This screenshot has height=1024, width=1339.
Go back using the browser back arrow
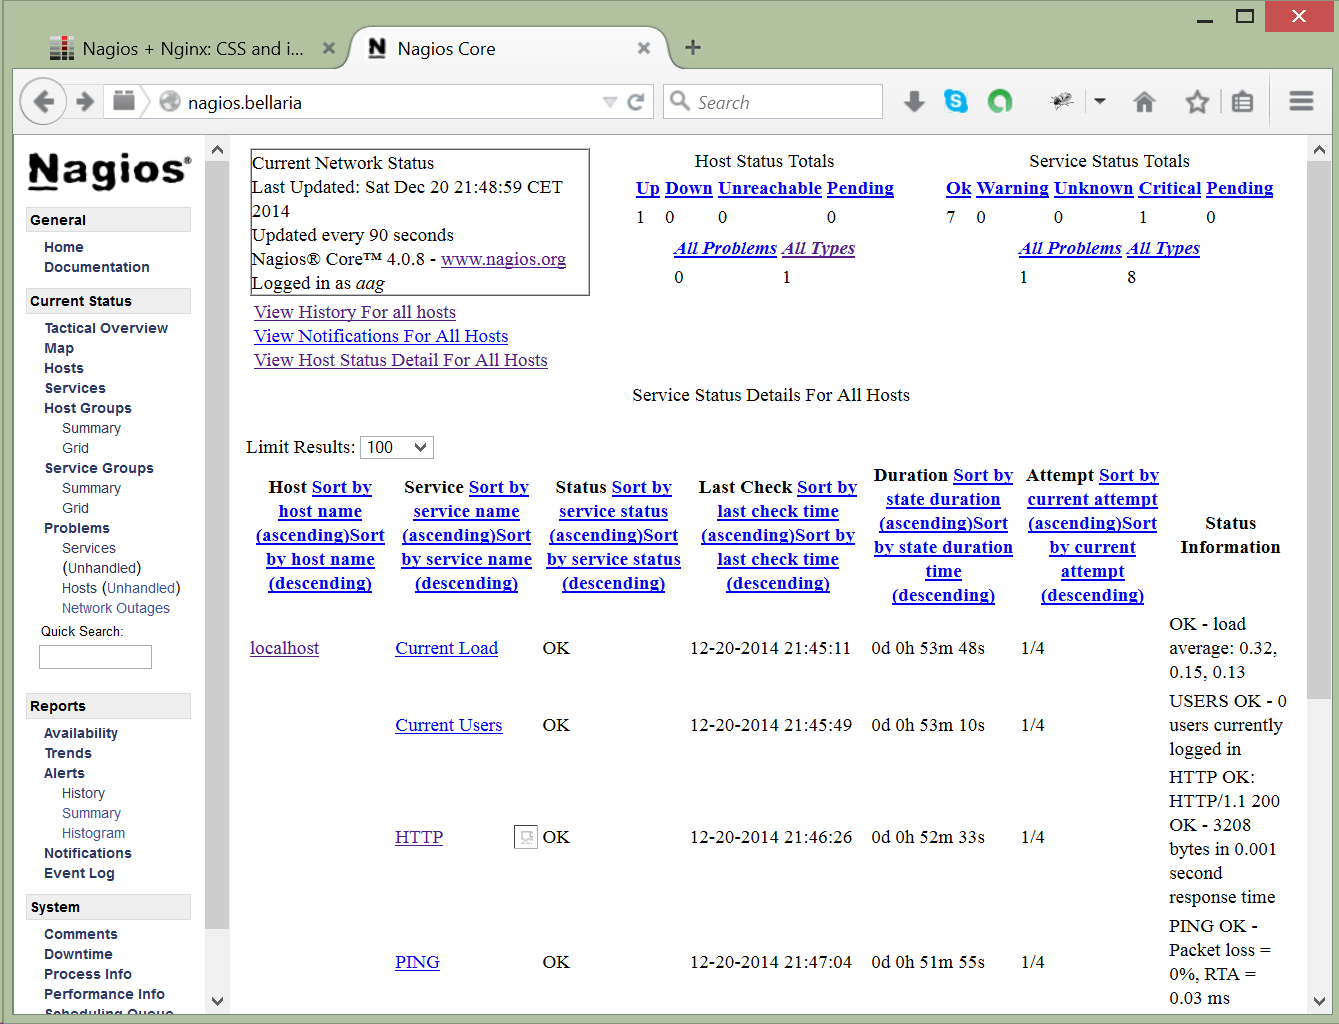click(43, 101)
